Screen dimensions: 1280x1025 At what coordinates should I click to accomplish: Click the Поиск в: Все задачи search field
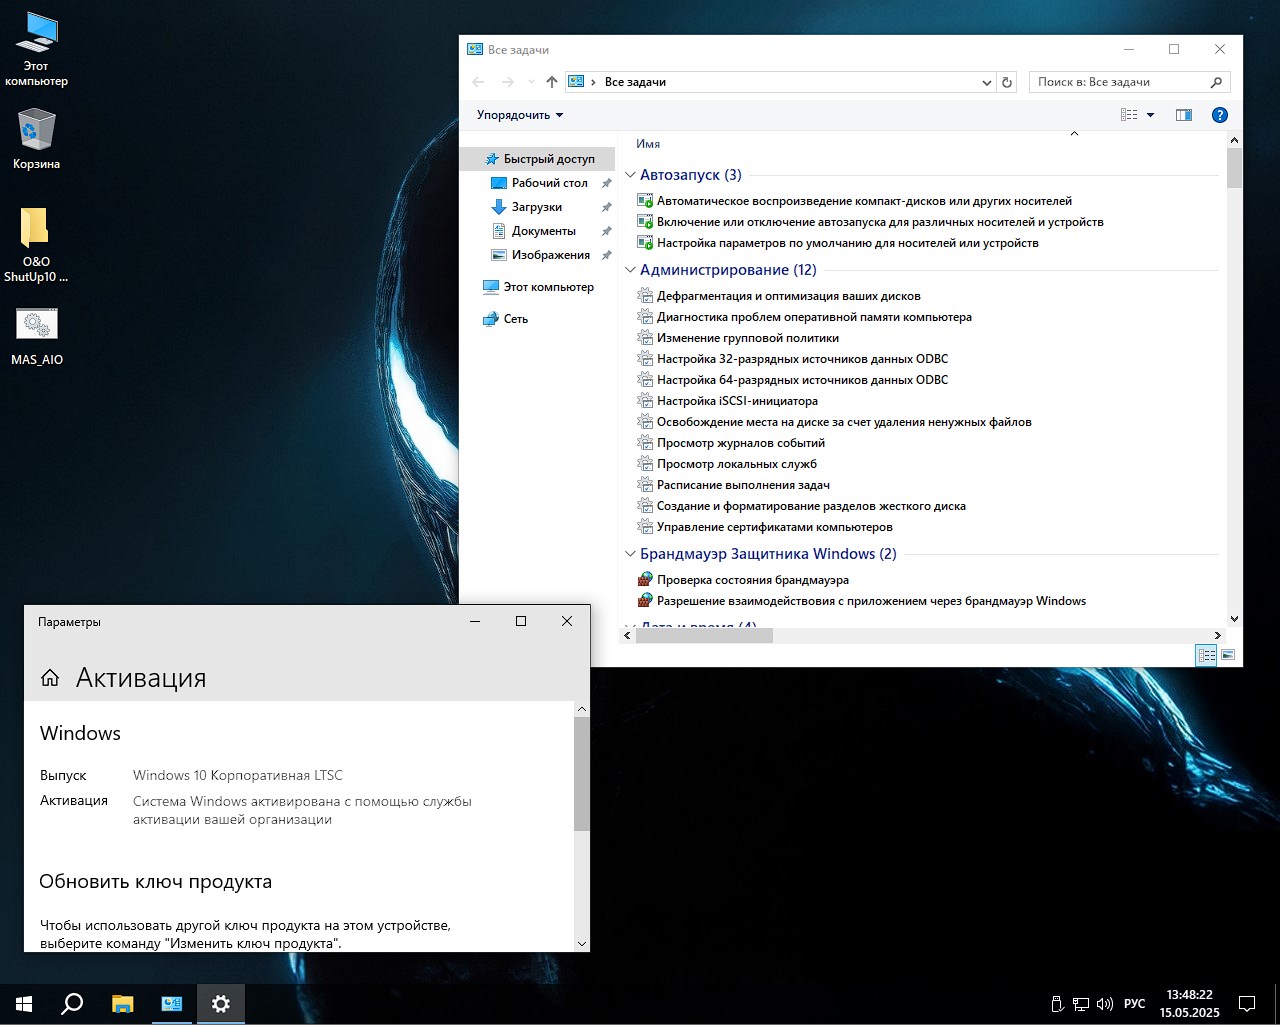[1118, 82]
